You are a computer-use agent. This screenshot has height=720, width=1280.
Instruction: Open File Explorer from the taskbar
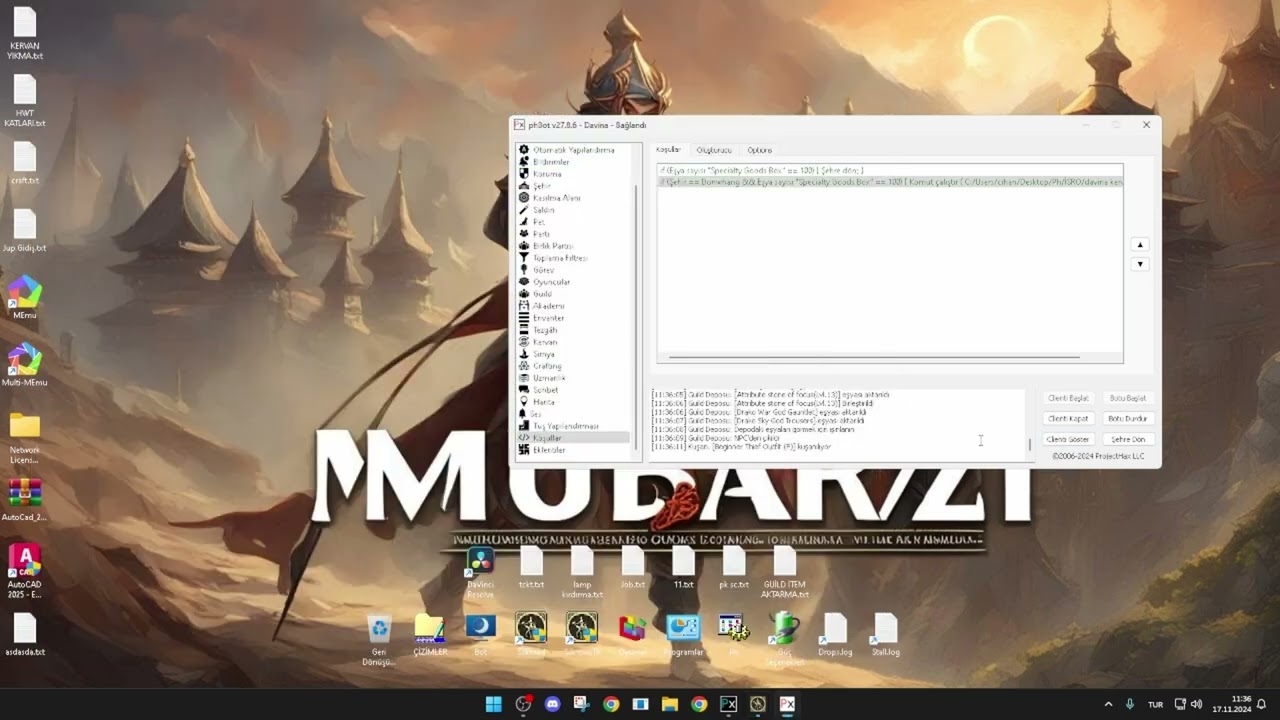point(670,704)
